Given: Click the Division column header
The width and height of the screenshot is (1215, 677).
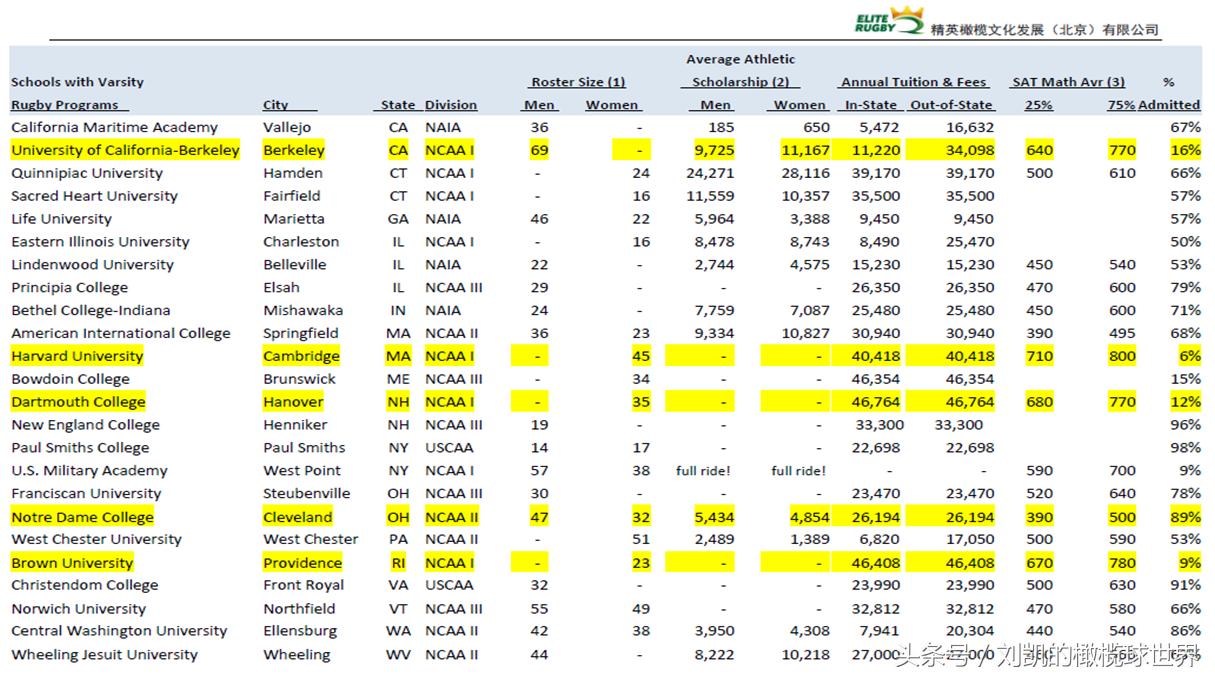Looking at the screenshot, I should [450, 105].
